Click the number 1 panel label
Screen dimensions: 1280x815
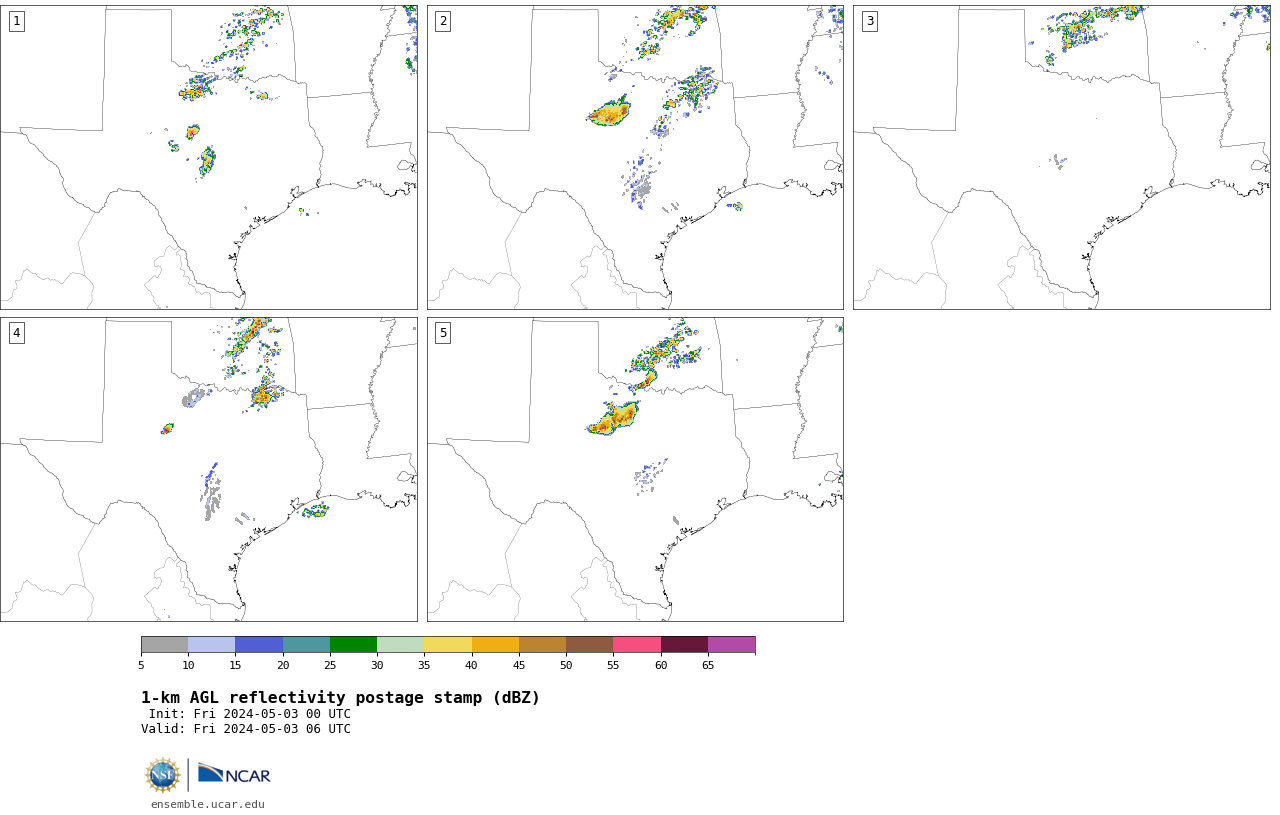point(16,21)
